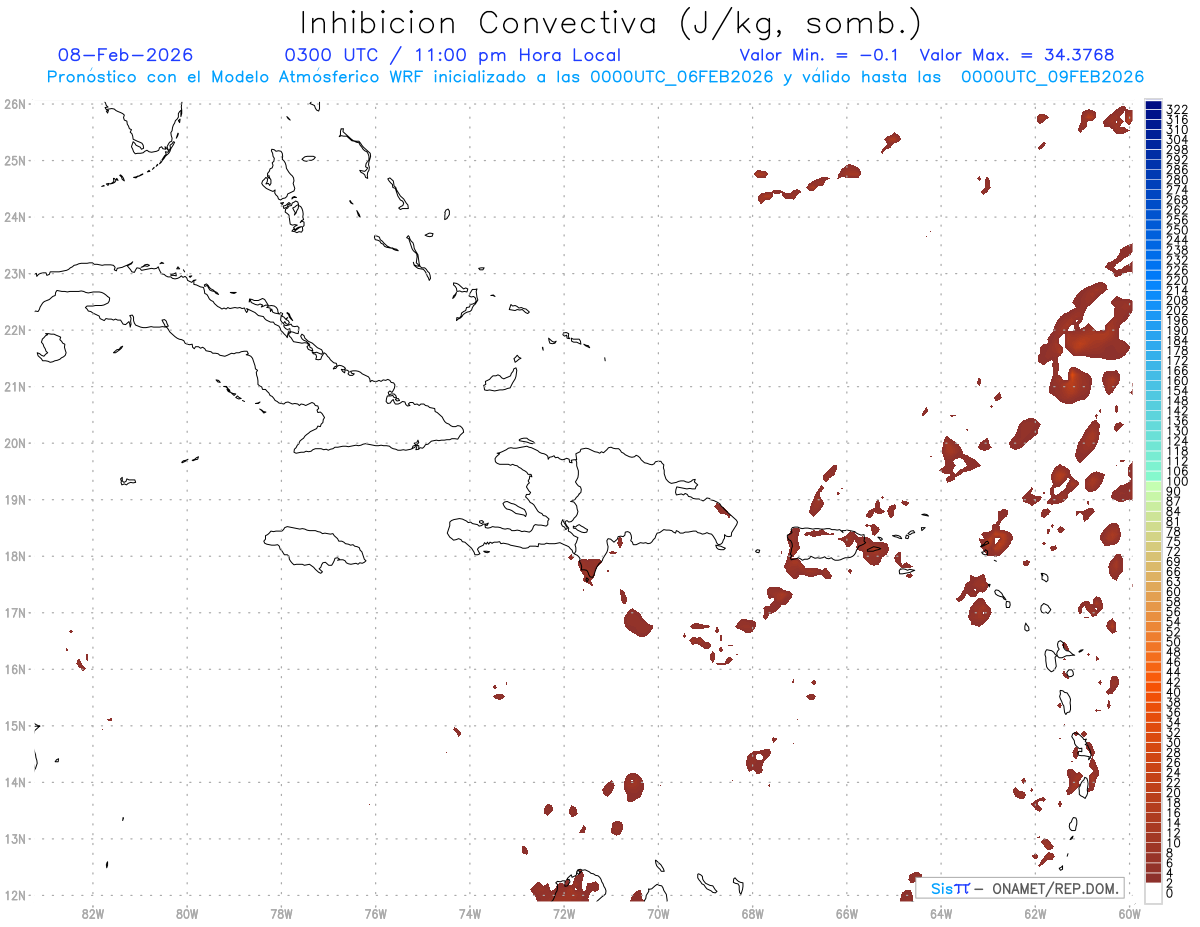Viewport: 1200px width, 927px height.
Task: Click latitude label '24N'
Action: (x=15, y=217)
